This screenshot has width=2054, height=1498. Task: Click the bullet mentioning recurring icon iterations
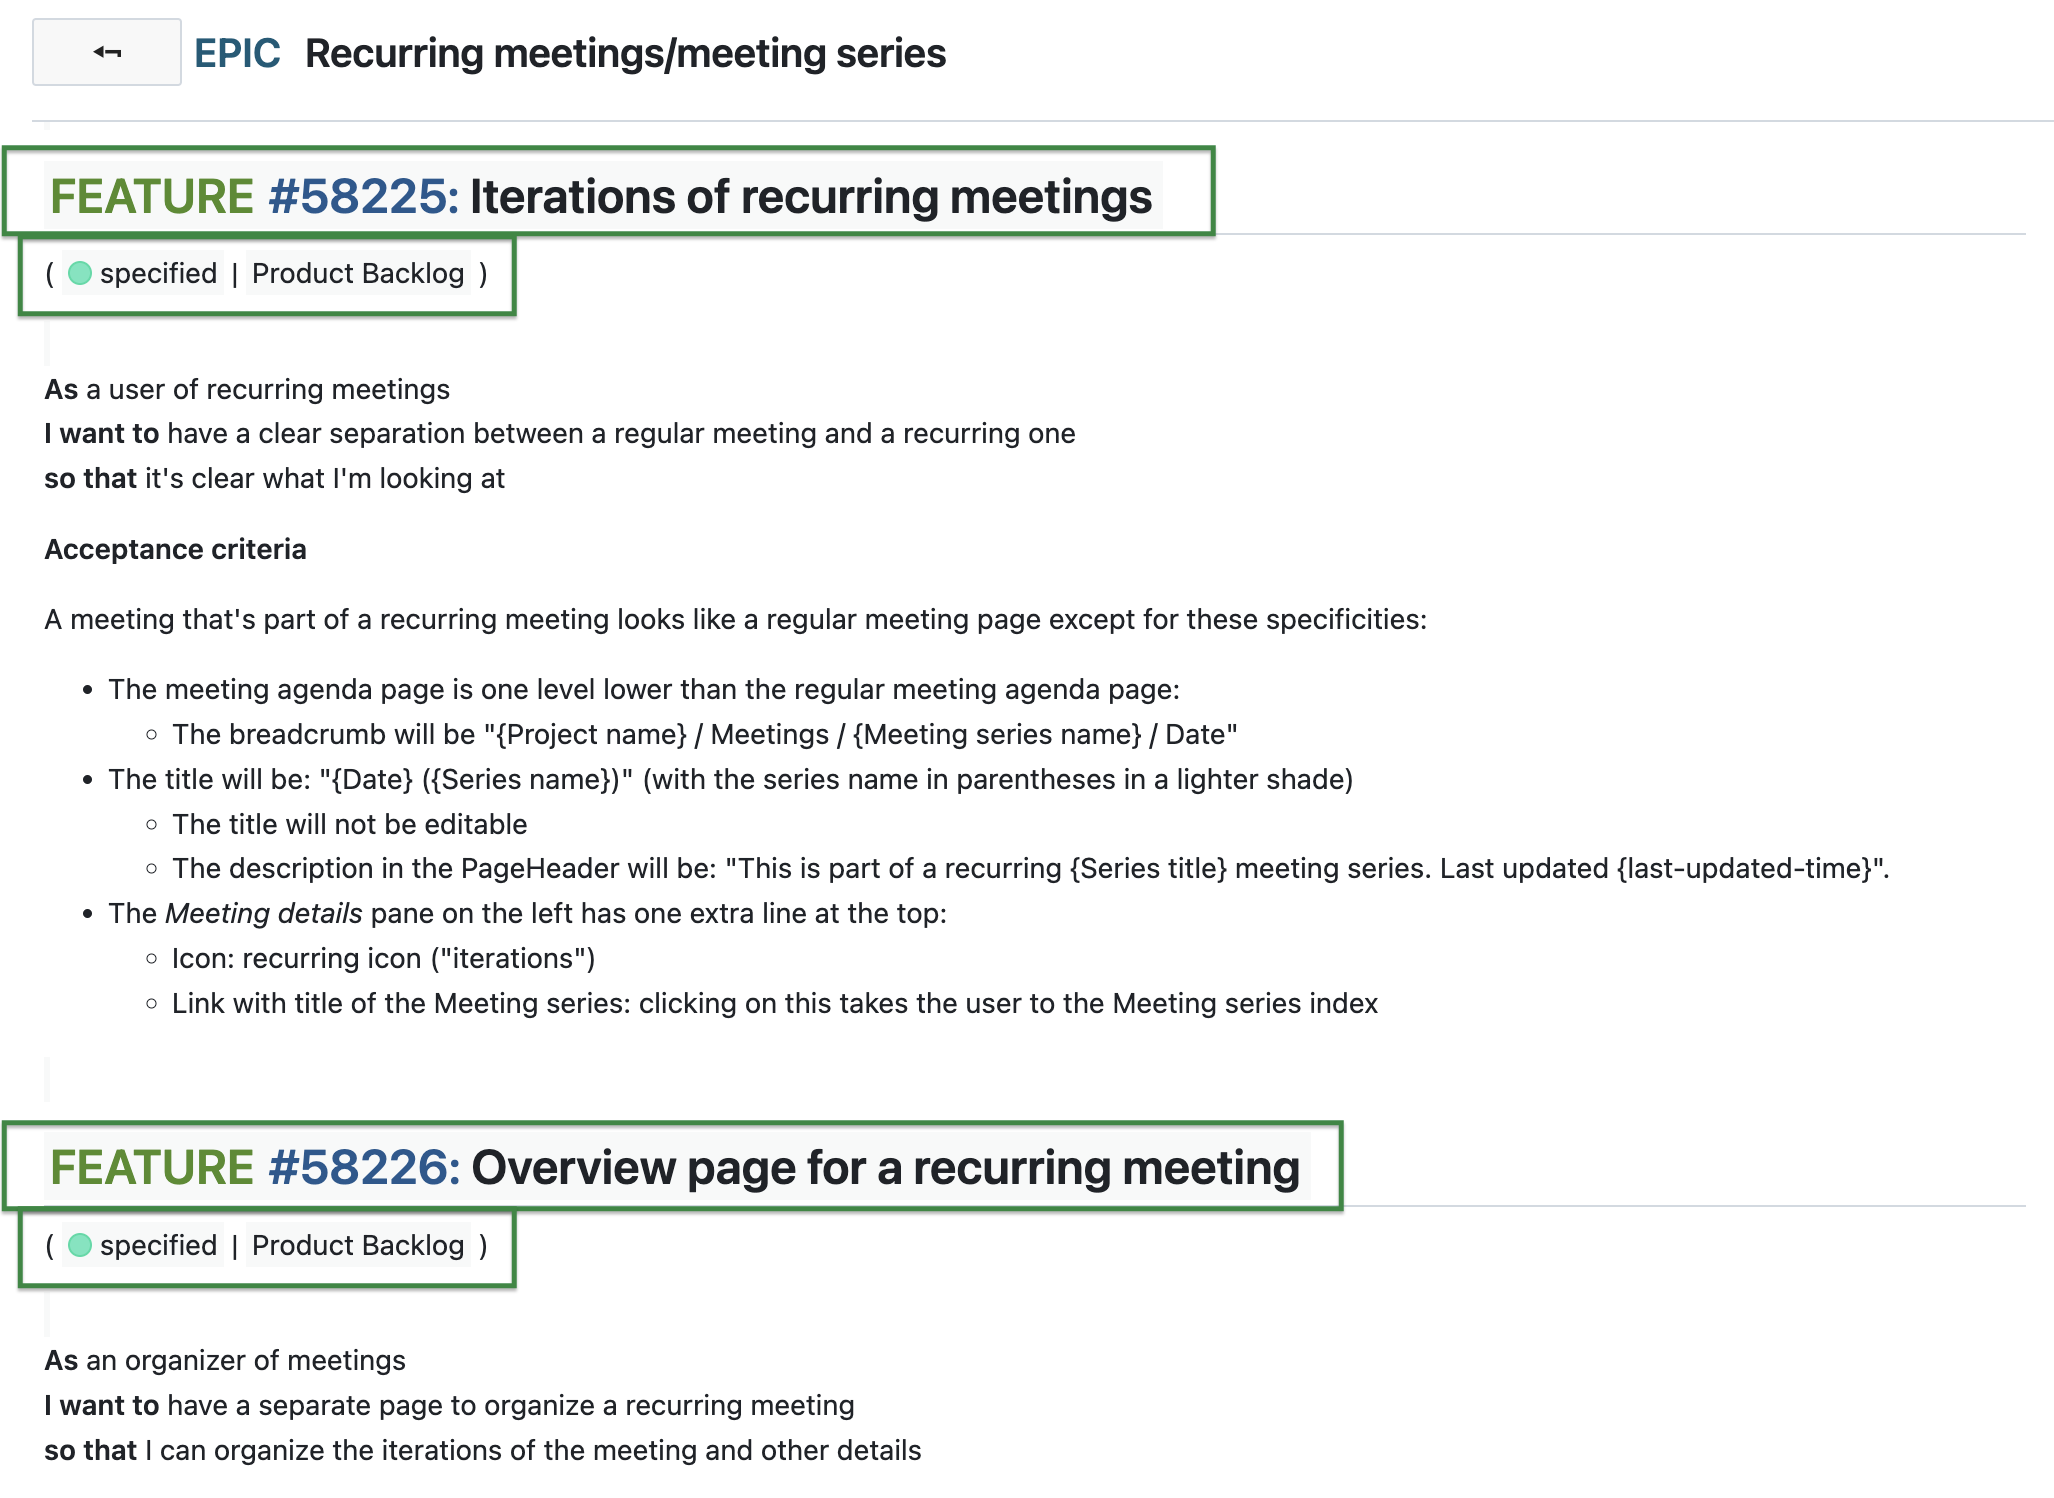click(383, 957)
